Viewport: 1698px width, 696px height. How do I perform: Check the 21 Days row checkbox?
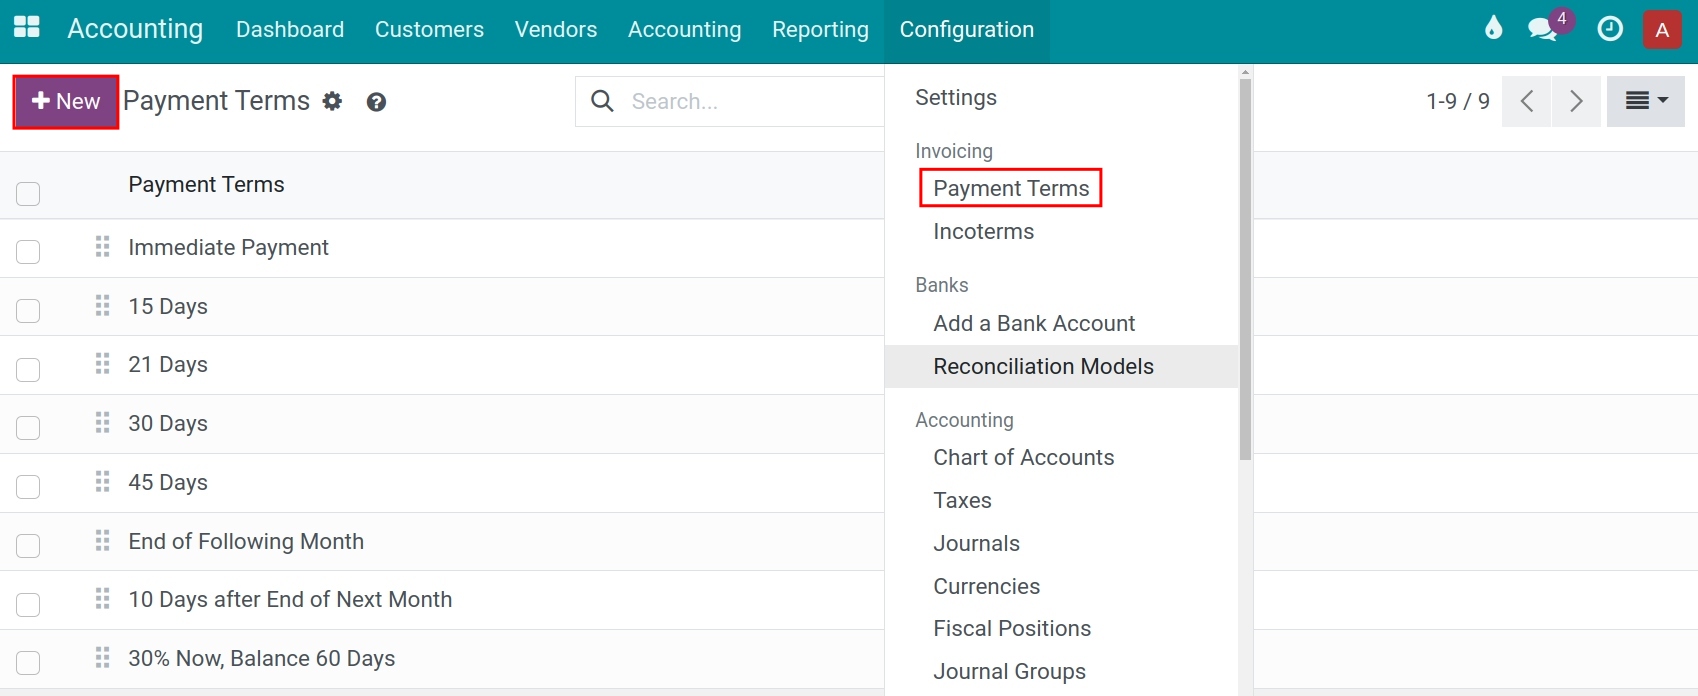click(x=28, y=370)
